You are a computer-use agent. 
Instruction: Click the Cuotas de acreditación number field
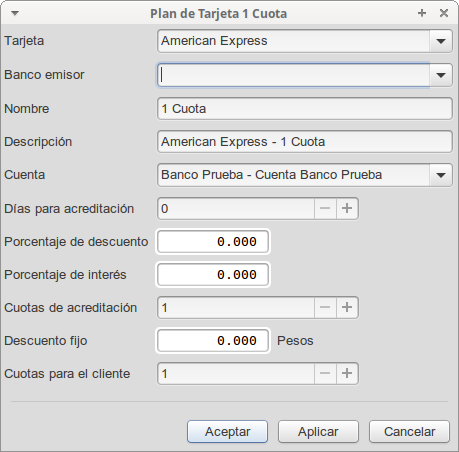click(x=236, y=307)
